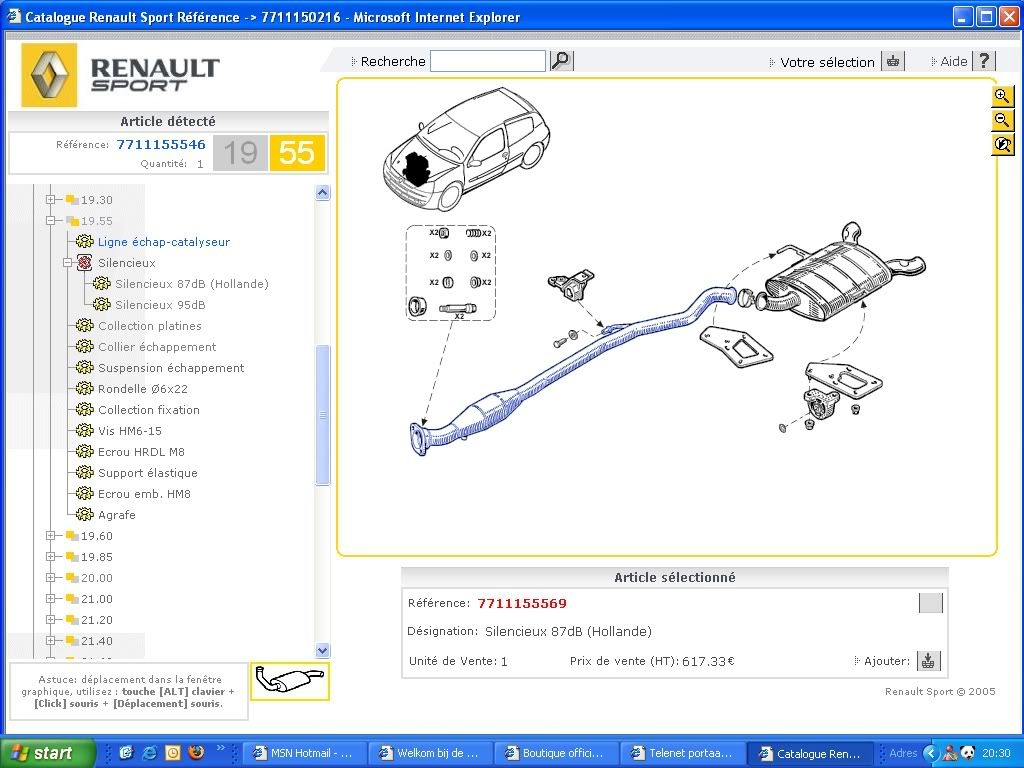This screenshot has height=768, width=1024.
Task: Expand the 21.20 tree node
Action: coord(50,619)
